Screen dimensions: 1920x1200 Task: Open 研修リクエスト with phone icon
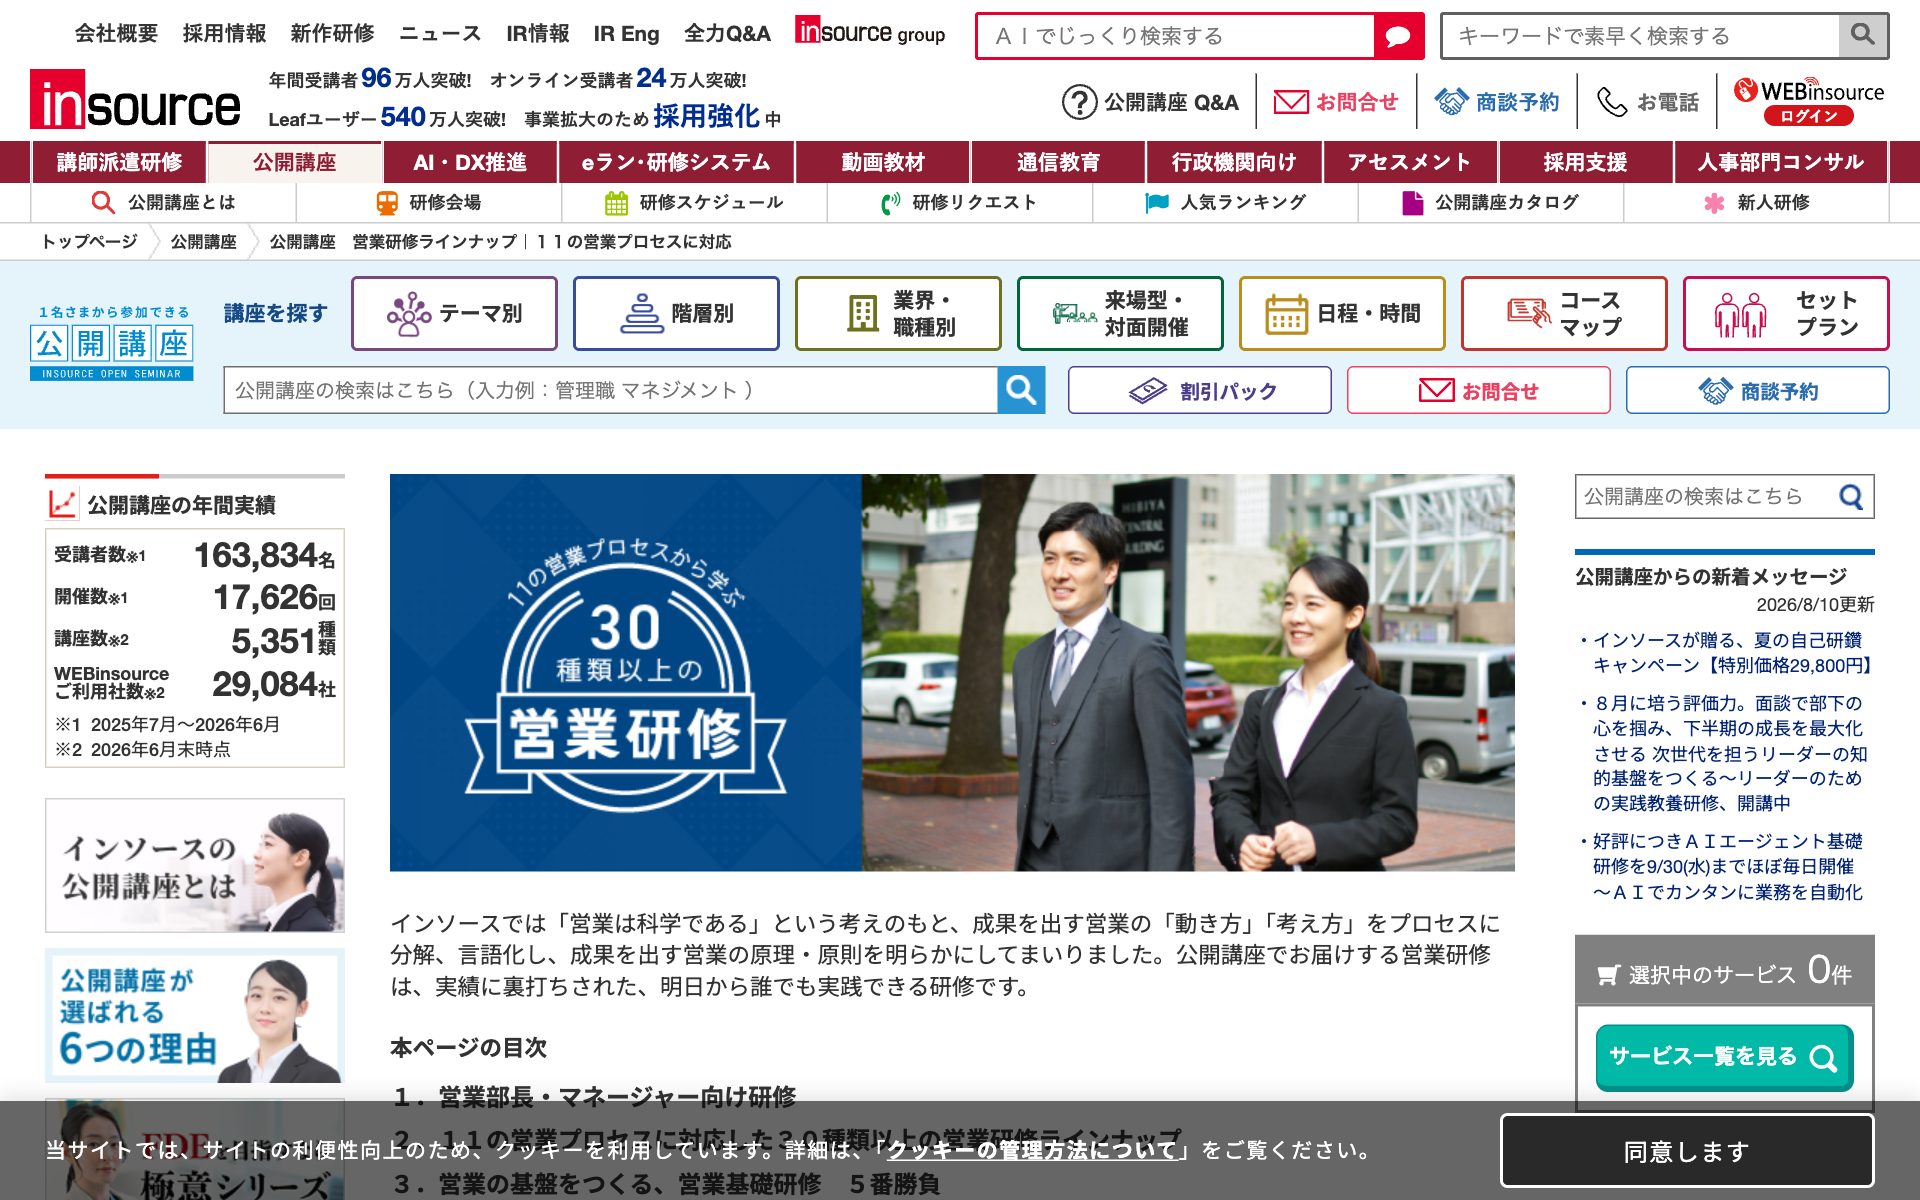point(959,203)
